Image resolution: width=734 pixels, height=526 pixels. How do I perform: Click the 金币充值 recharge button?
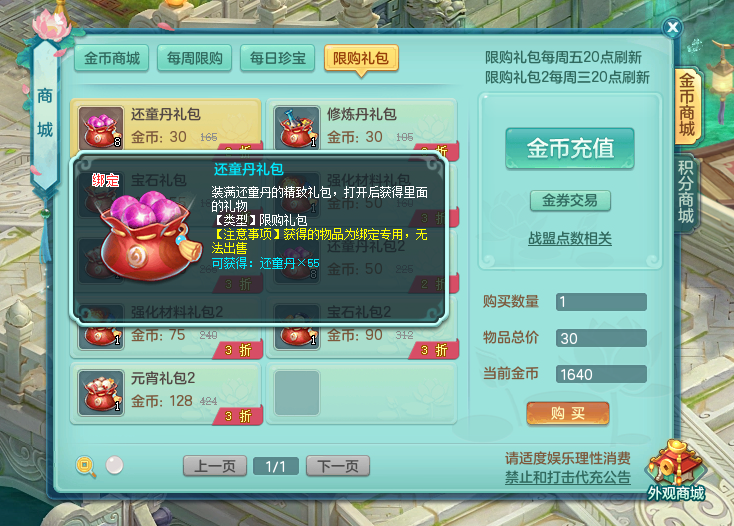click(570, 148)
